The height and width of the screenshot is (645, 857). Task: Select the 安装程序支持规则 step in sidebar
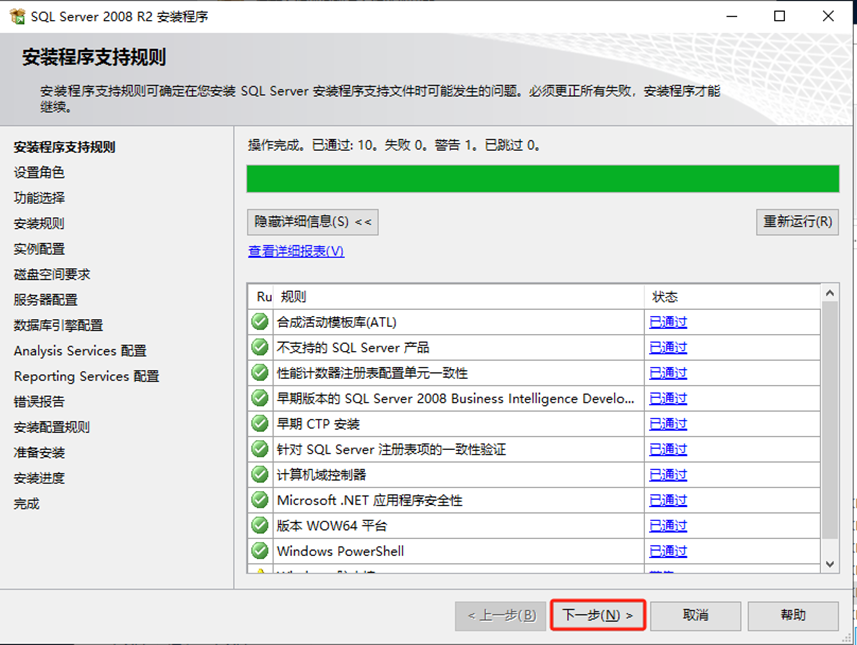(64, 147)
